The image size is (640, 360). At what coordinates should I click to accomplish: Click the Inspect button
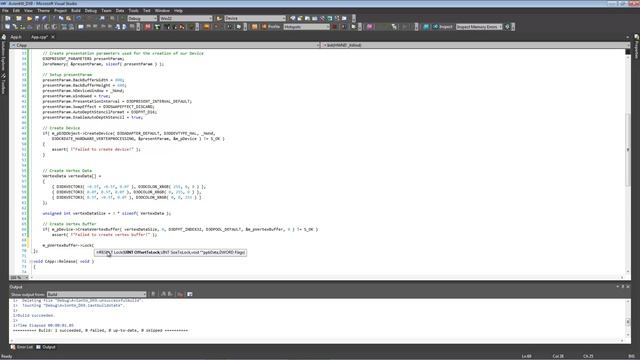(x=443, y=27)
